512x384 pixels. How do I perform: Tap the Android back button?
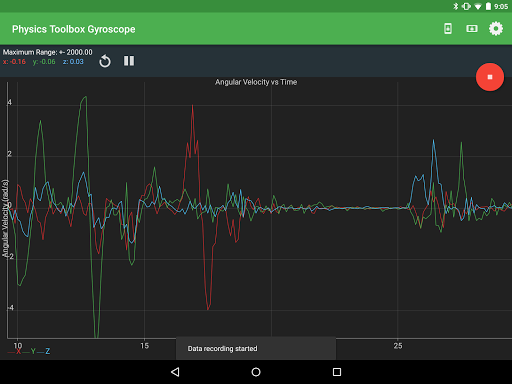(175, 372)
